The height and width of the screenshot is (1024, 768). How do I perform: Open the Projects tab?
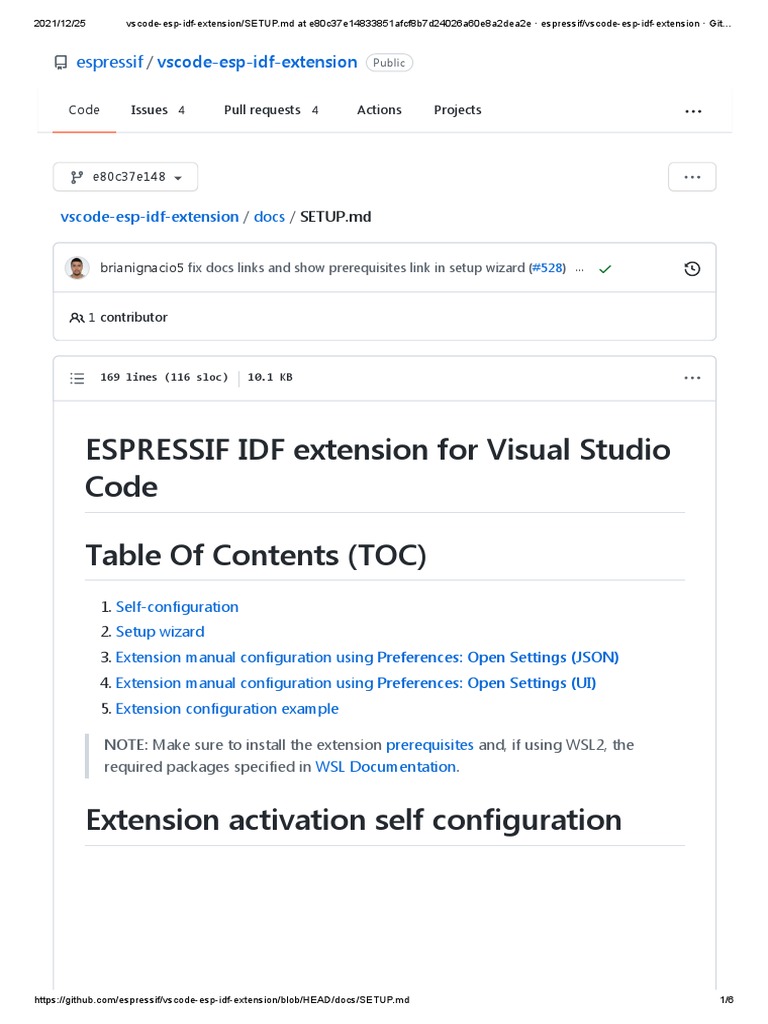click(x=457, y=110)
